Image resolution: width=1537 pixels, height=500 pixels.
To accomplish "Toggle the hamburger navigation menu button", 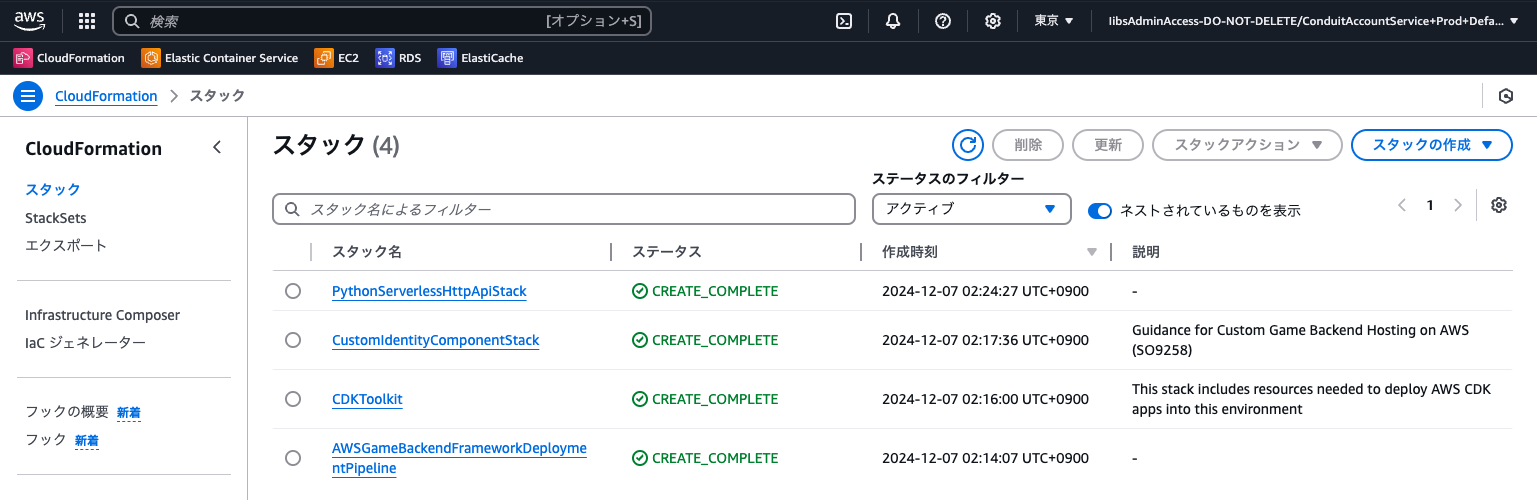I will 28,96.
